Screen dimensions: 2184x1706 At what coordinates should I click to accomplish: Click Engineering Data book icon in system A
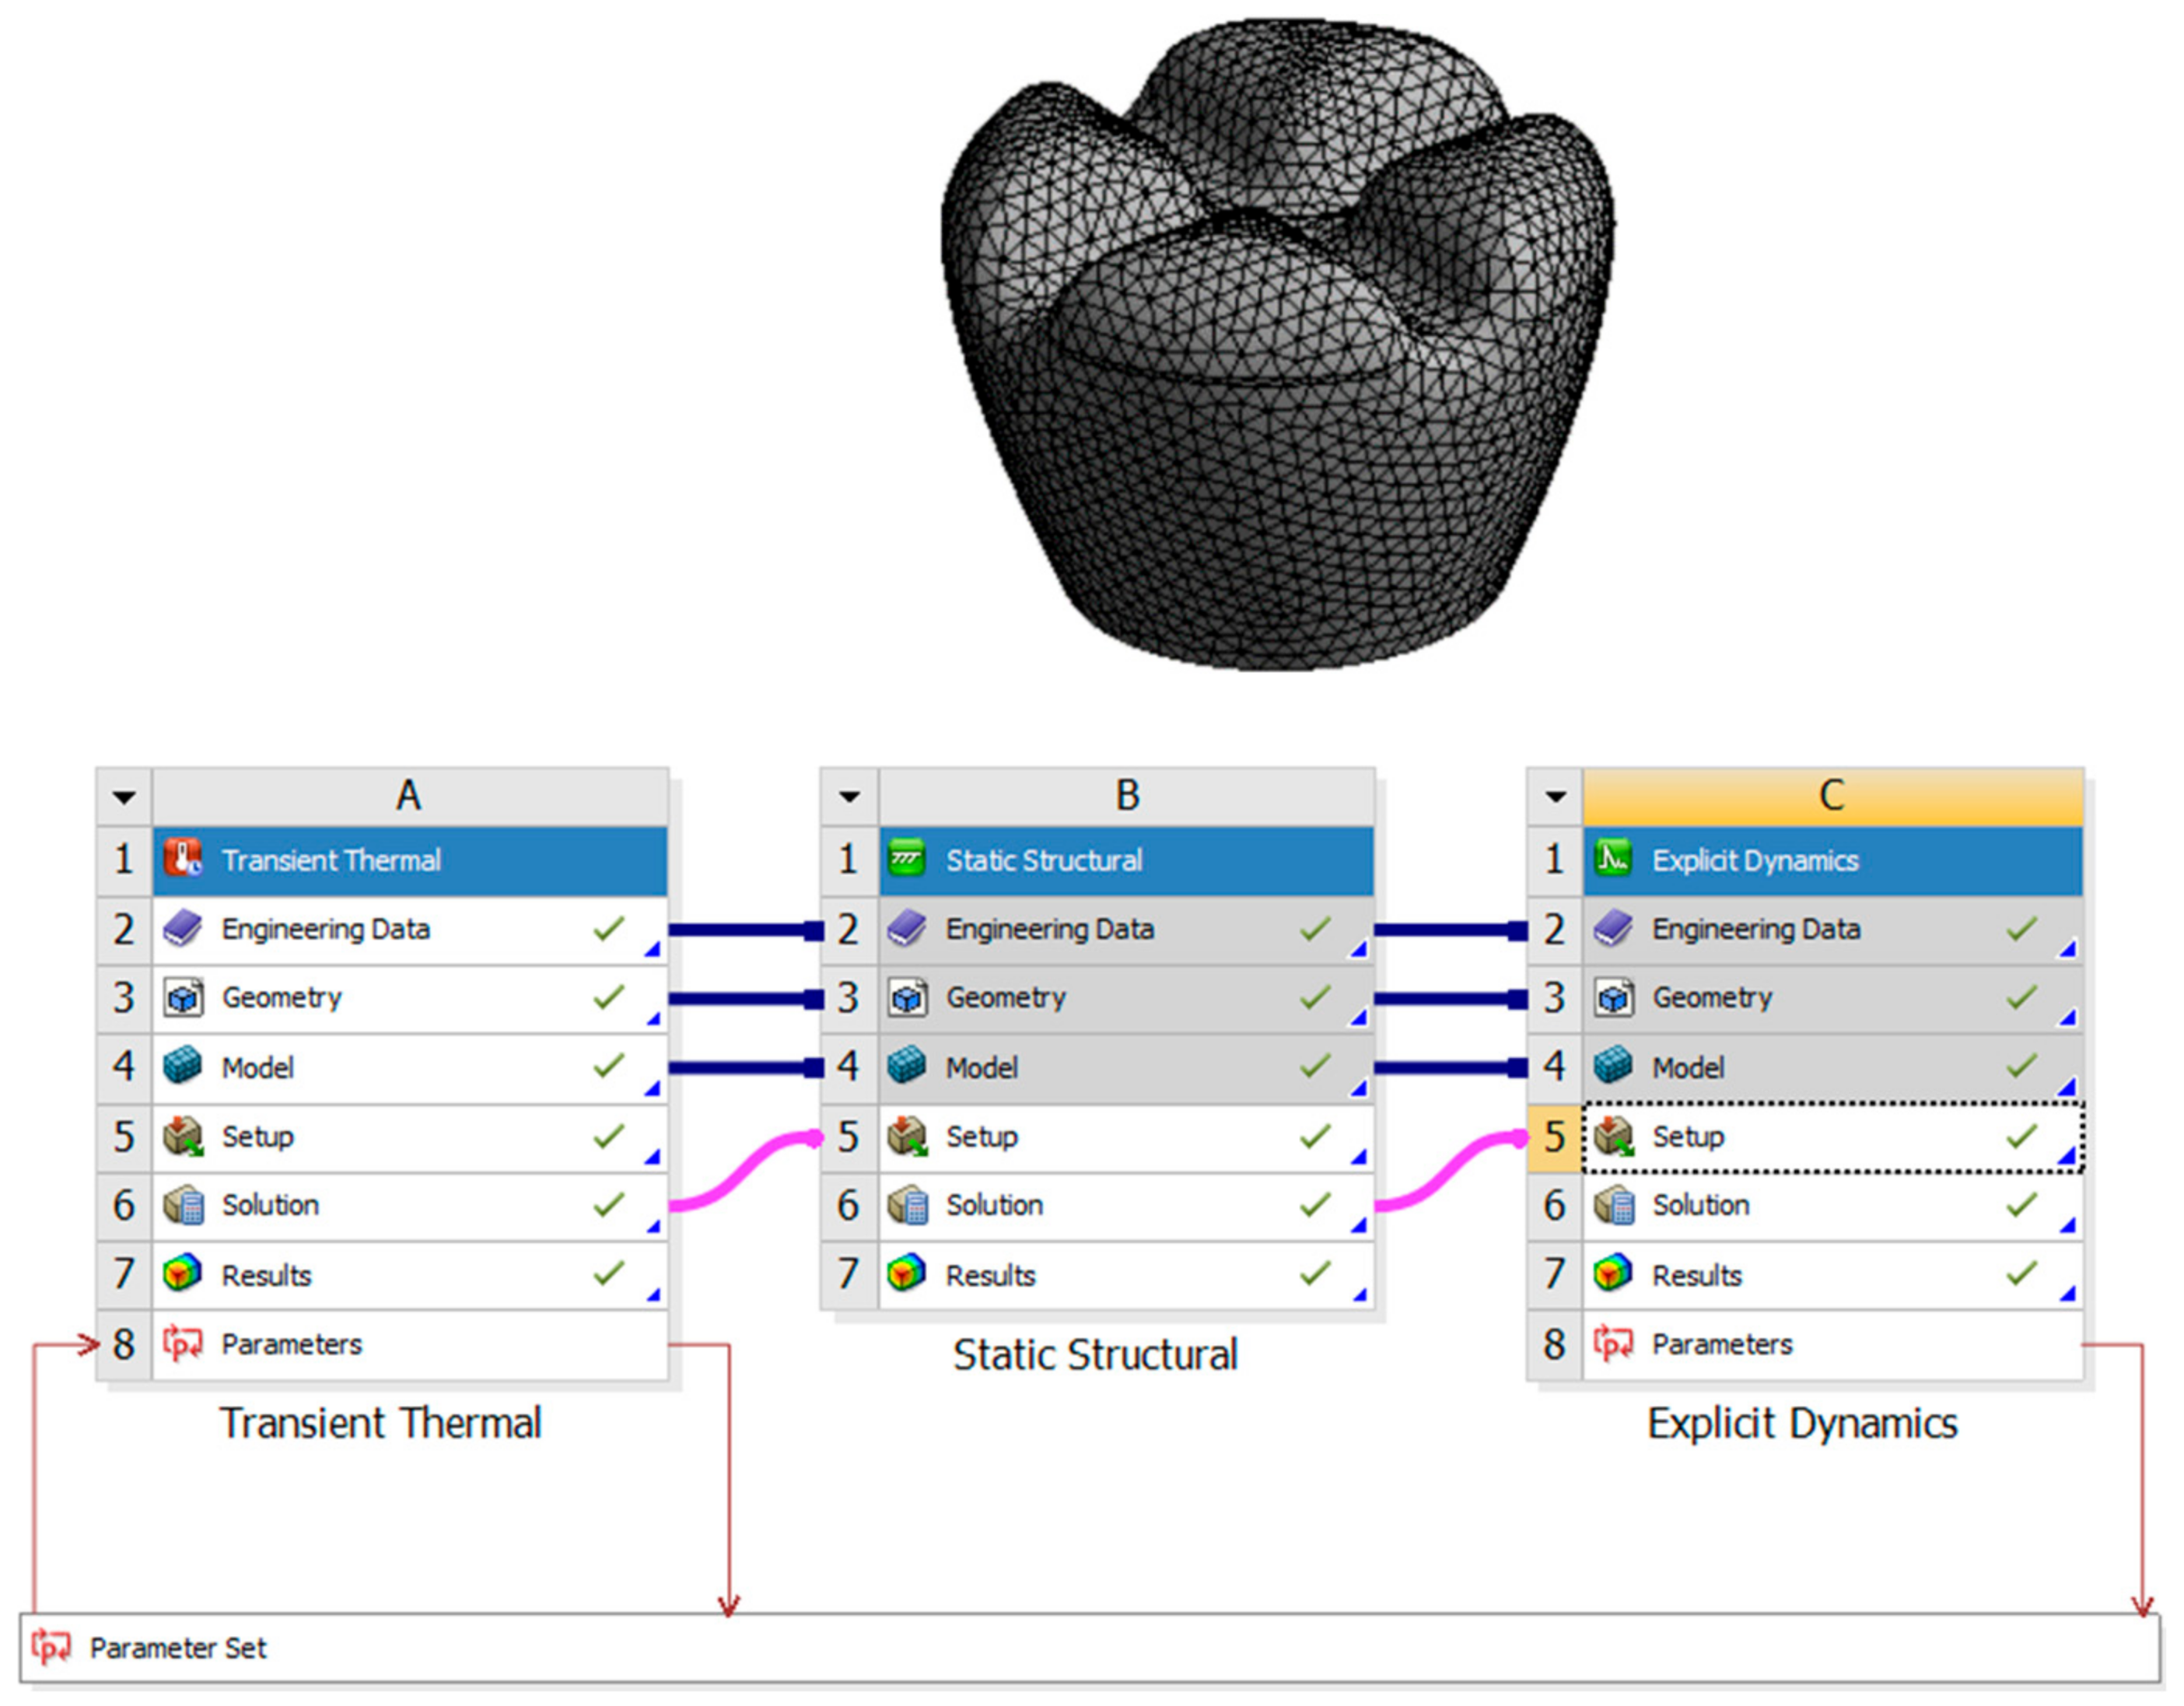pyautogui.click(x=183, y=929)
